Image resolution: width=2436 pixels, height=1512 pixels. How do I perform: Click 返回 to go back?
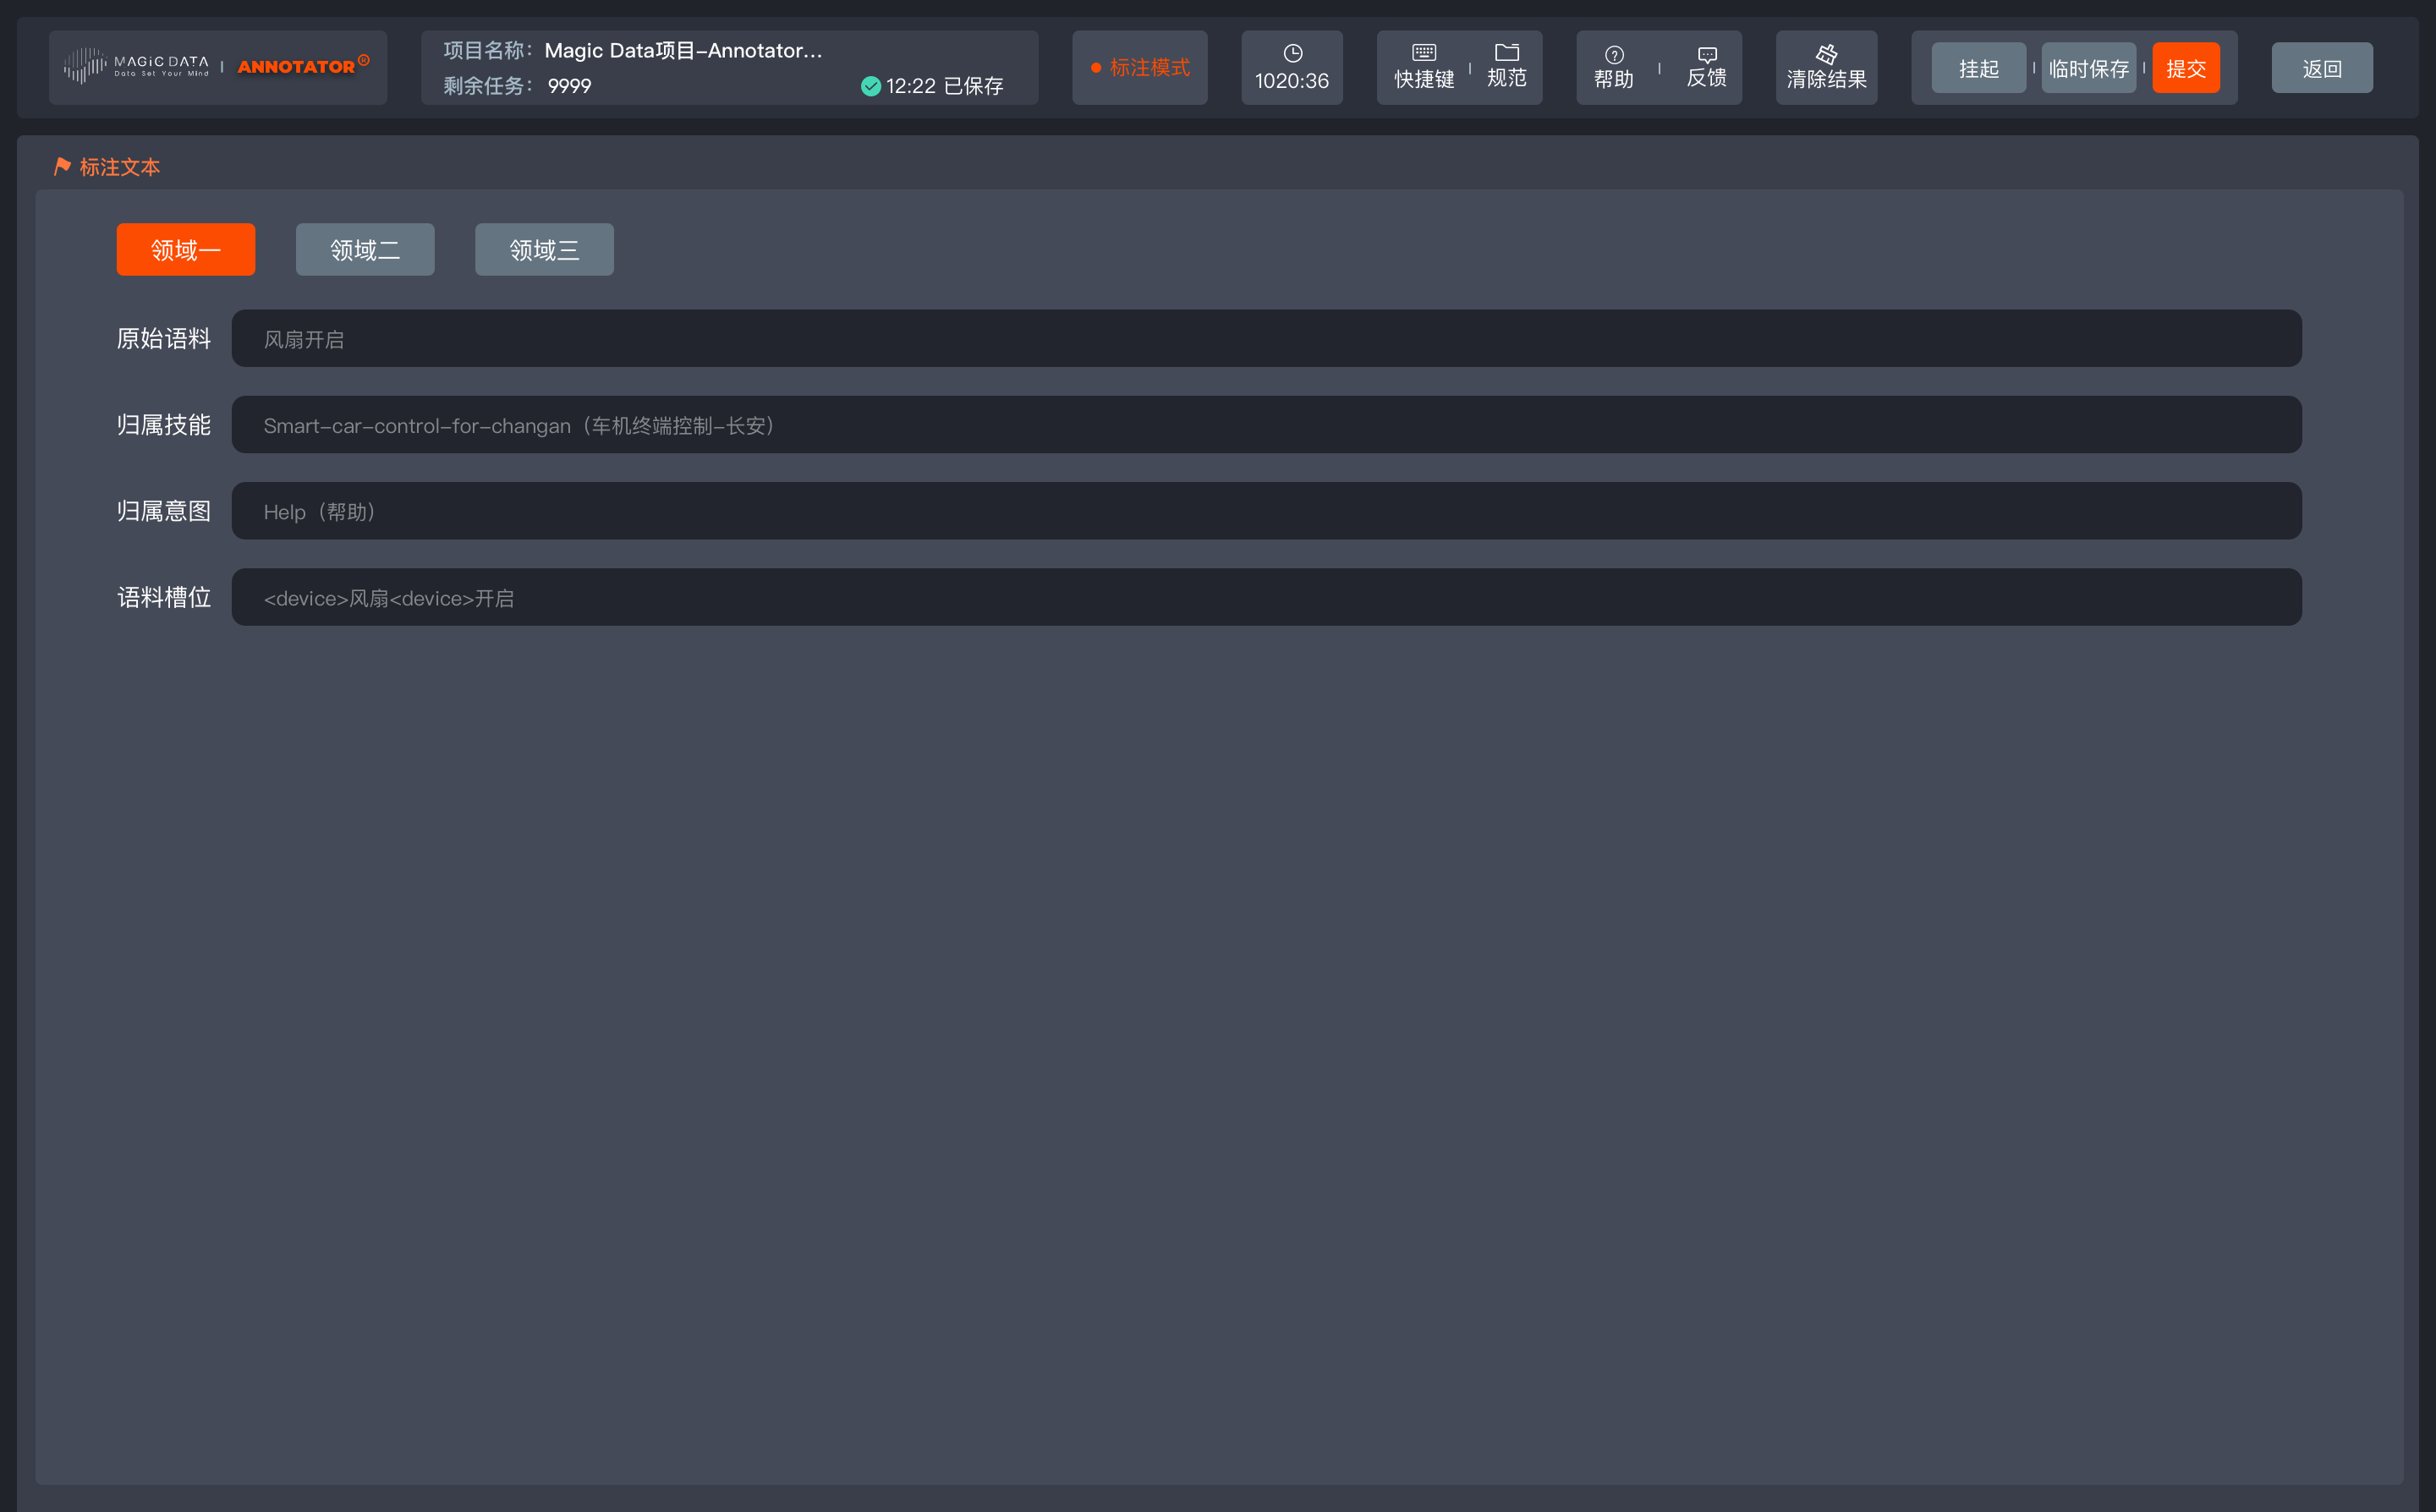point(2322,67)
